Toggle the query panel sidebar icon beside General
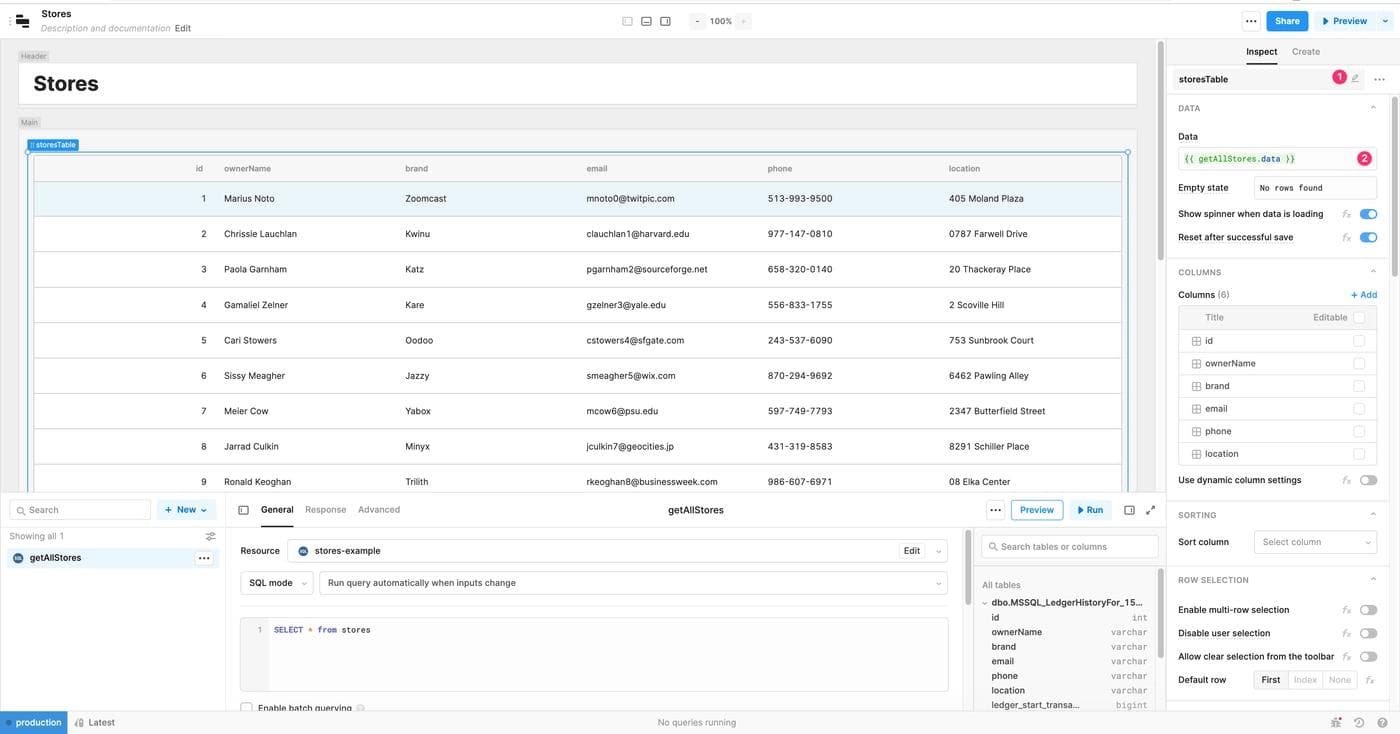Viewport: 1400px width, 734px height. pyautogui.click(x=243, y=510)
